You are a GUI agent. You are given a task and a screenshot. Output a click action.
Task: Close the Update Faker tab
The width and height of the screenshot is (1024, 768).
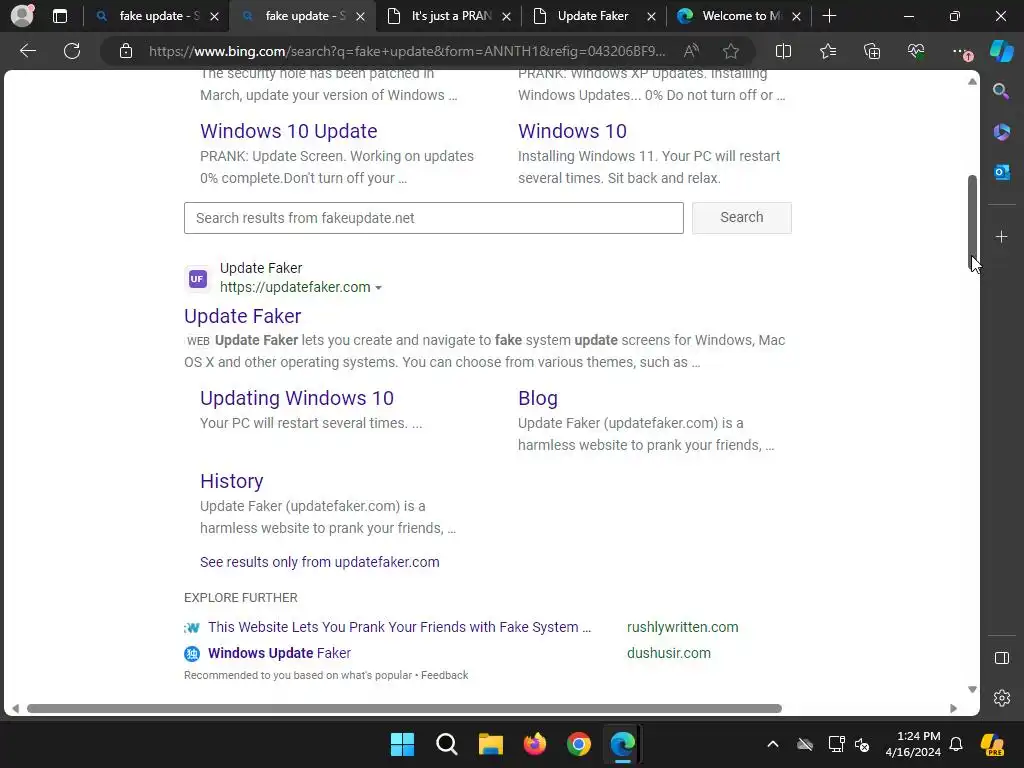point(651,17)
